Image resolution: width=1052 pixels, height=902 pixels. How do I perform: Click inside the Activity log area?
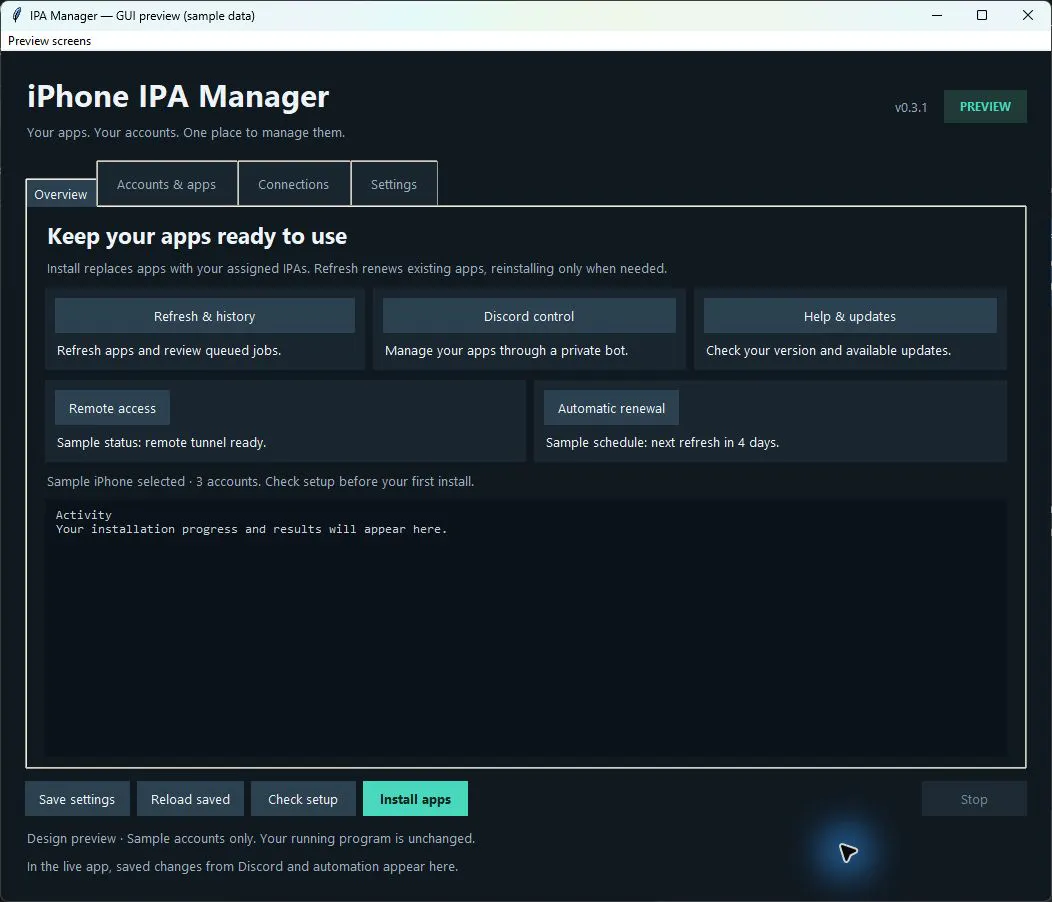tap(526, 628)
